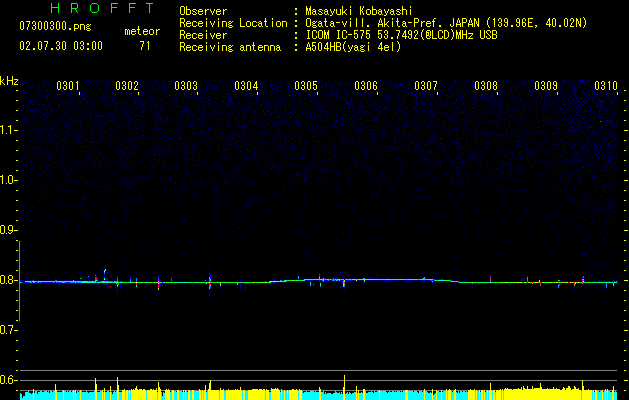The image size is (629, 400).
Task: Click the Receiving antenna label
Action: 230,47
